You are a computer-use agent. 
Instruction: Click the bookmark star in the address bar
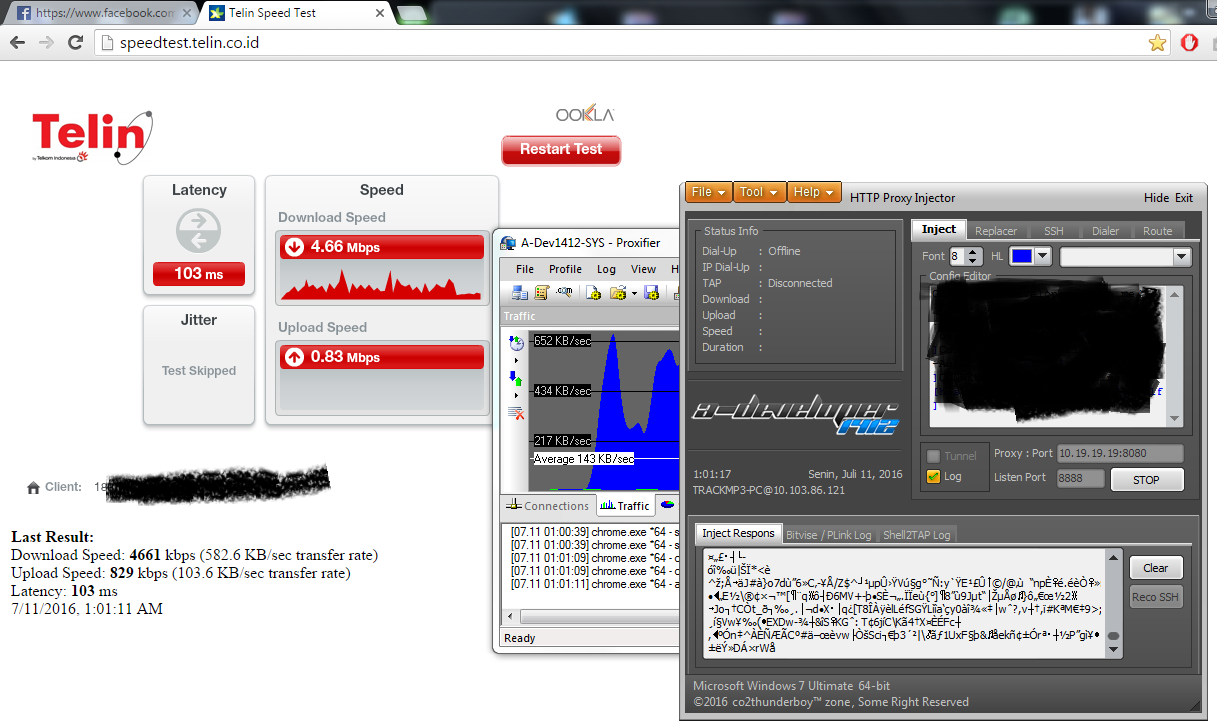coord(1157,42)
